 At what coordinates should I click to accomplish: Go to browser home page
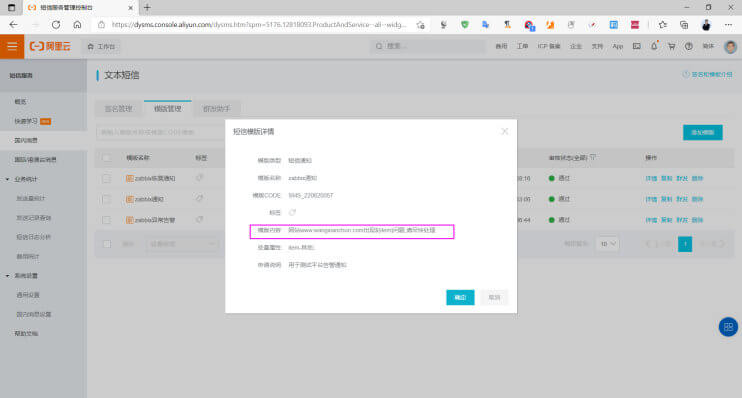(77, 25)
